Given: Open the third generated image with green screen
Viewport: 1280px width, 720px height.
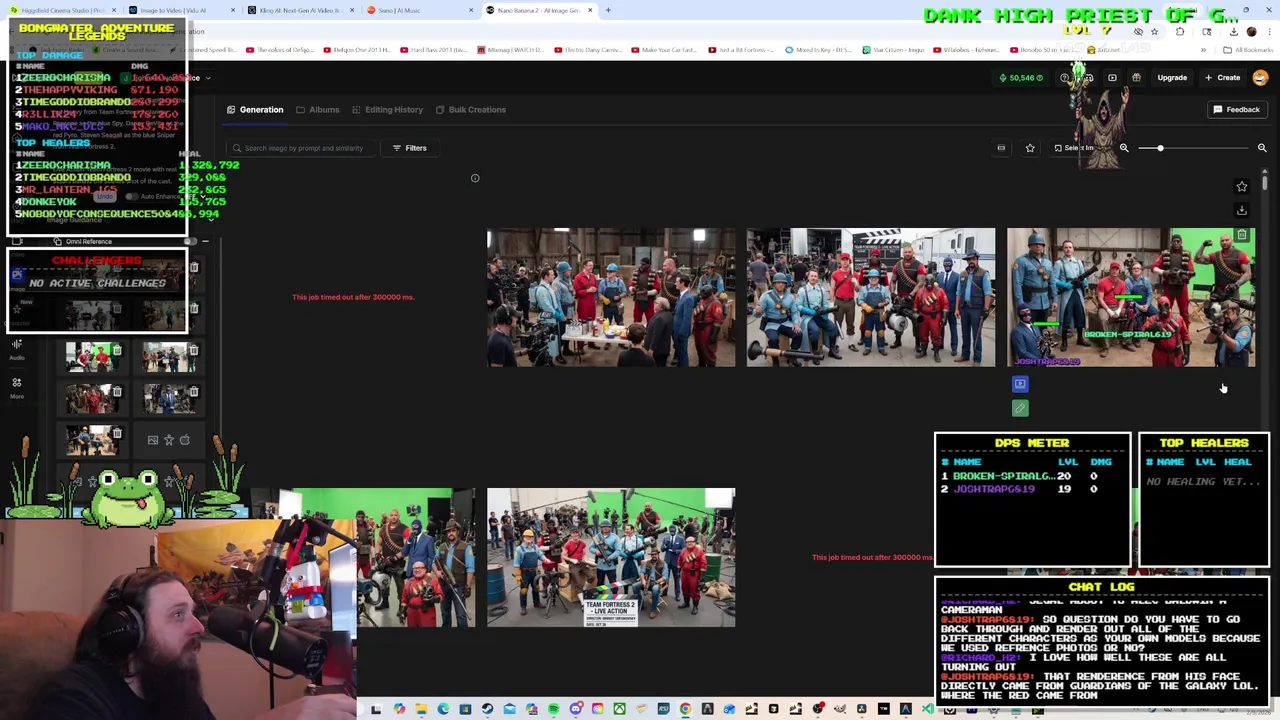Looking at the screenshot, I should pyautogui.click(x=1131, y=298).
